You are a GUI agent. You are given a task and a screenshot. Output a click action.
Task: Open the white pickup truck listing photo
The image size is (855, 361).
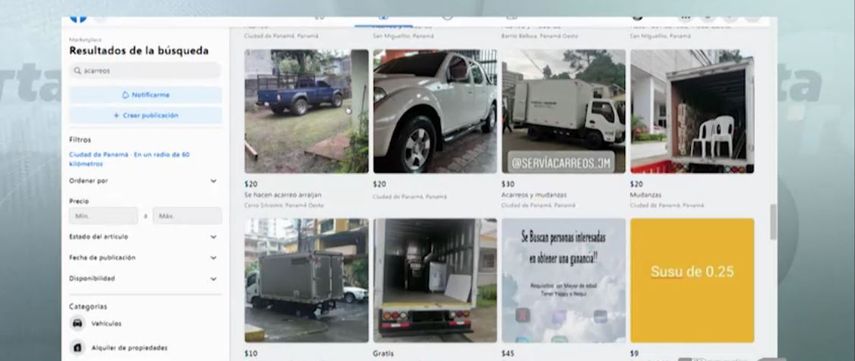click(x=435, y=111)
